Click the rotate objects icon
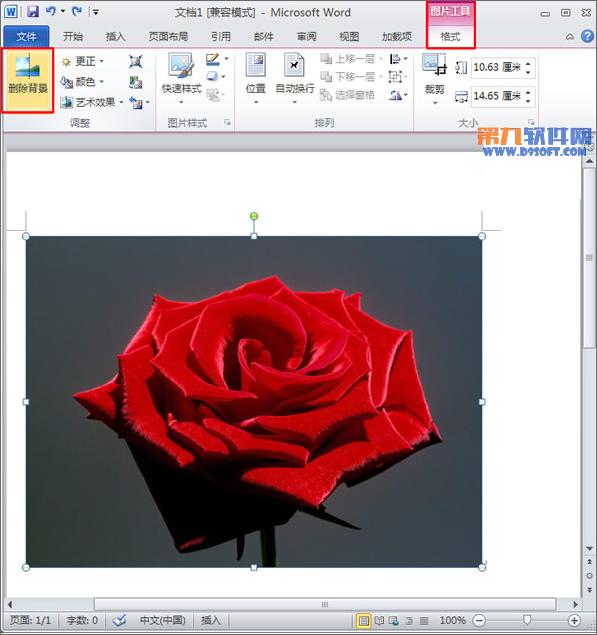597x635 pixels. [x=395, y=95]
